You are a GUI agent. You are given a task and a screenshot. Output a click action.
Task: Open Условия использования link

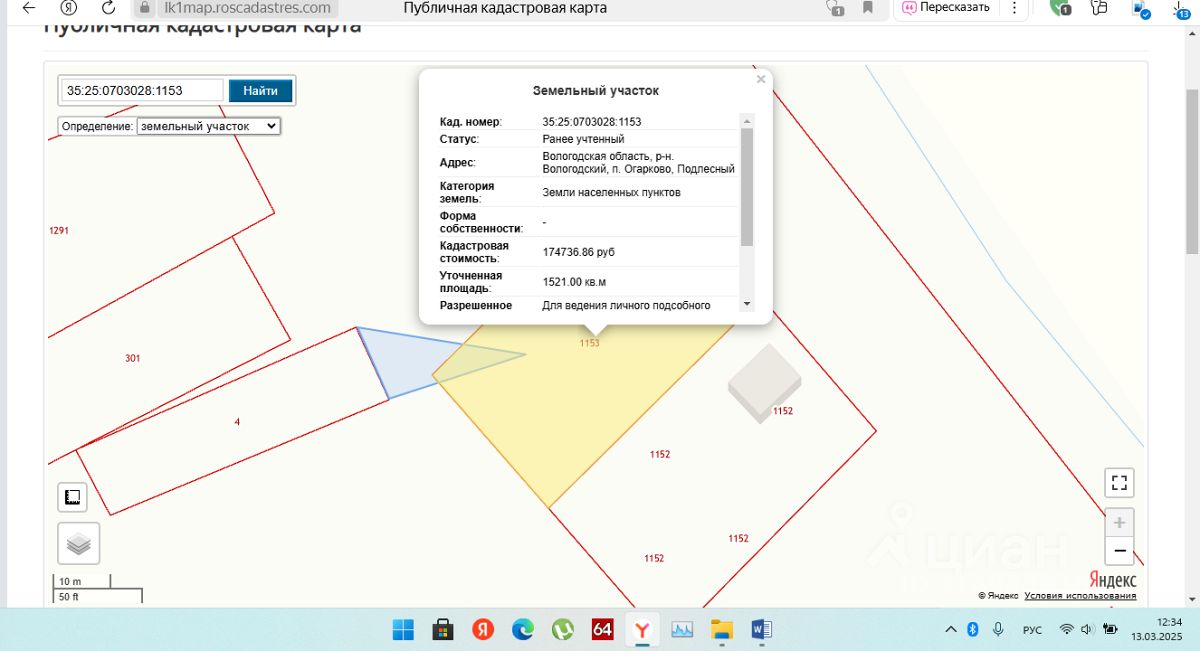point(1080,596)
